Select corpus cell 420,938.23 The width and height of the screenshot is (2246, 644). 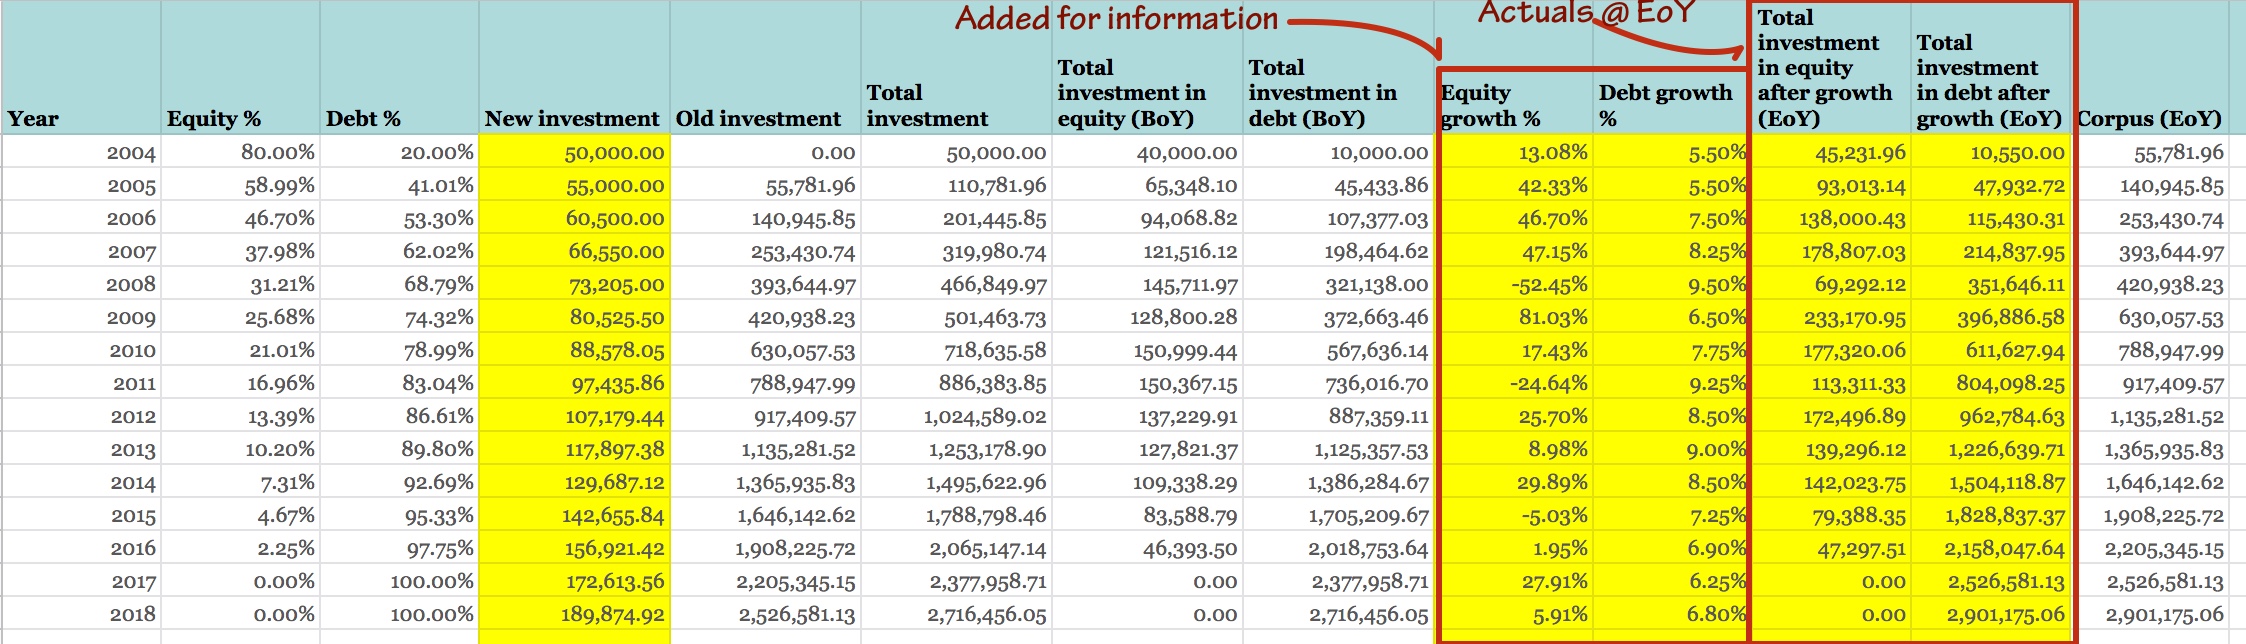point(2151,284)
